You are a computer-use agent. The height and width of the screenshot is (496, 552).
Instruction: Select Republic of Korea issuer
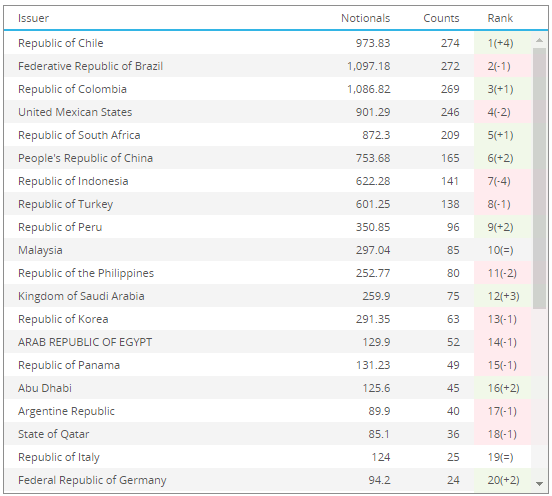click(x=63, y=319)
